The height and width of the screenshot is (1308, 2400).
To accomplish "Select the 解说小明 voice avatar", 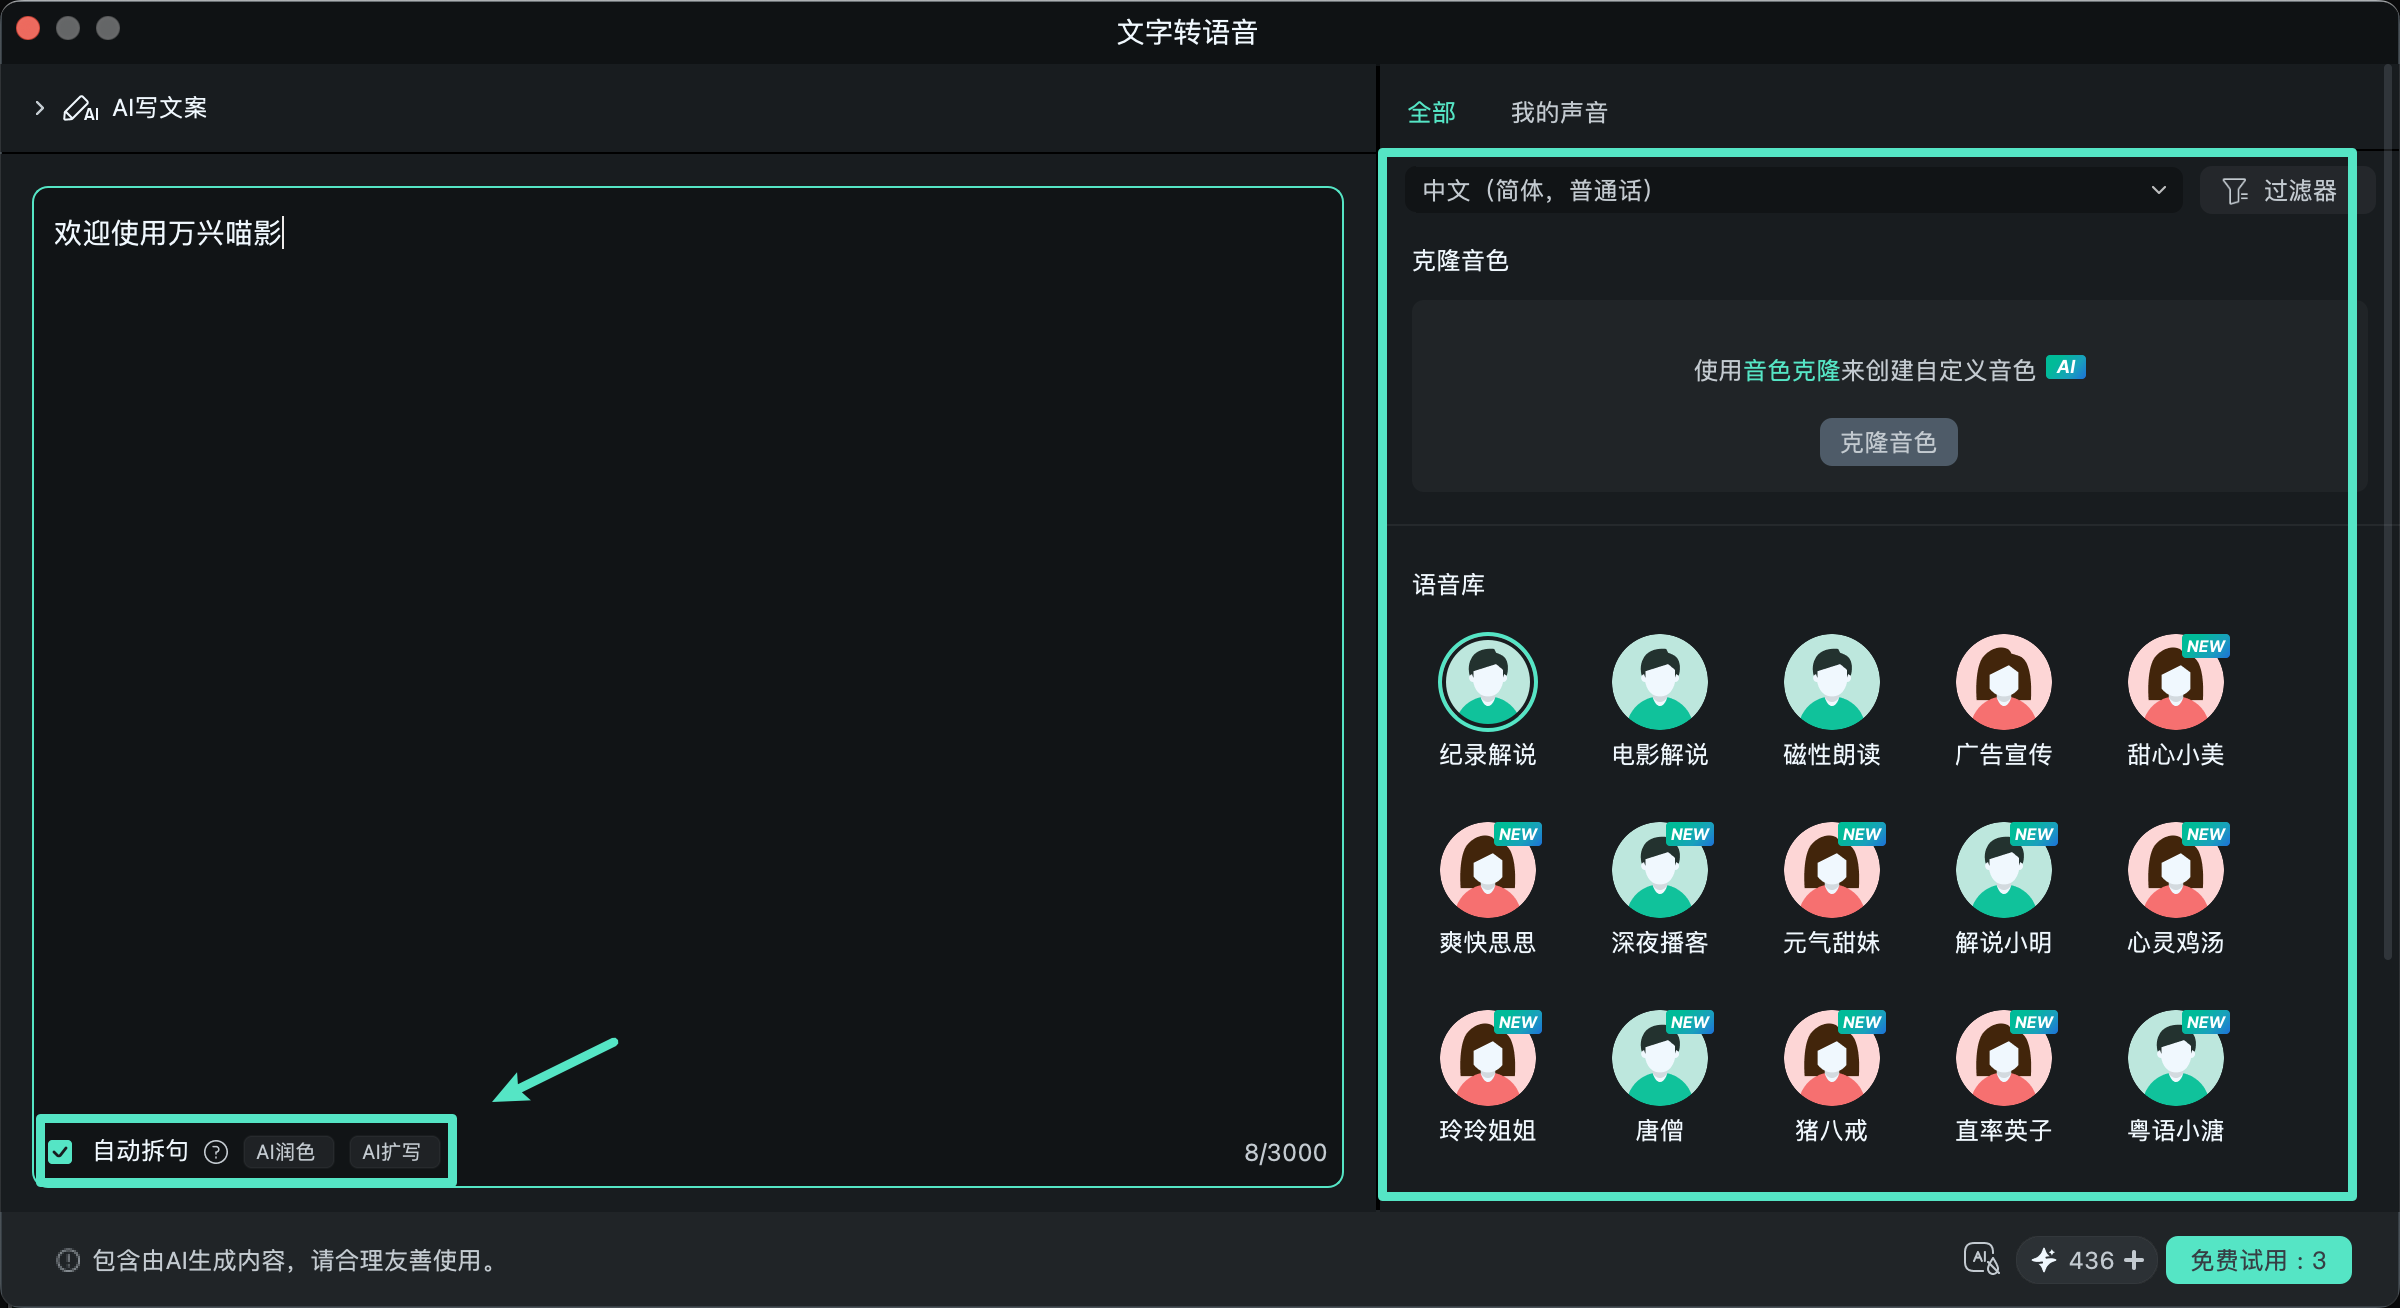I will 2004,870.
